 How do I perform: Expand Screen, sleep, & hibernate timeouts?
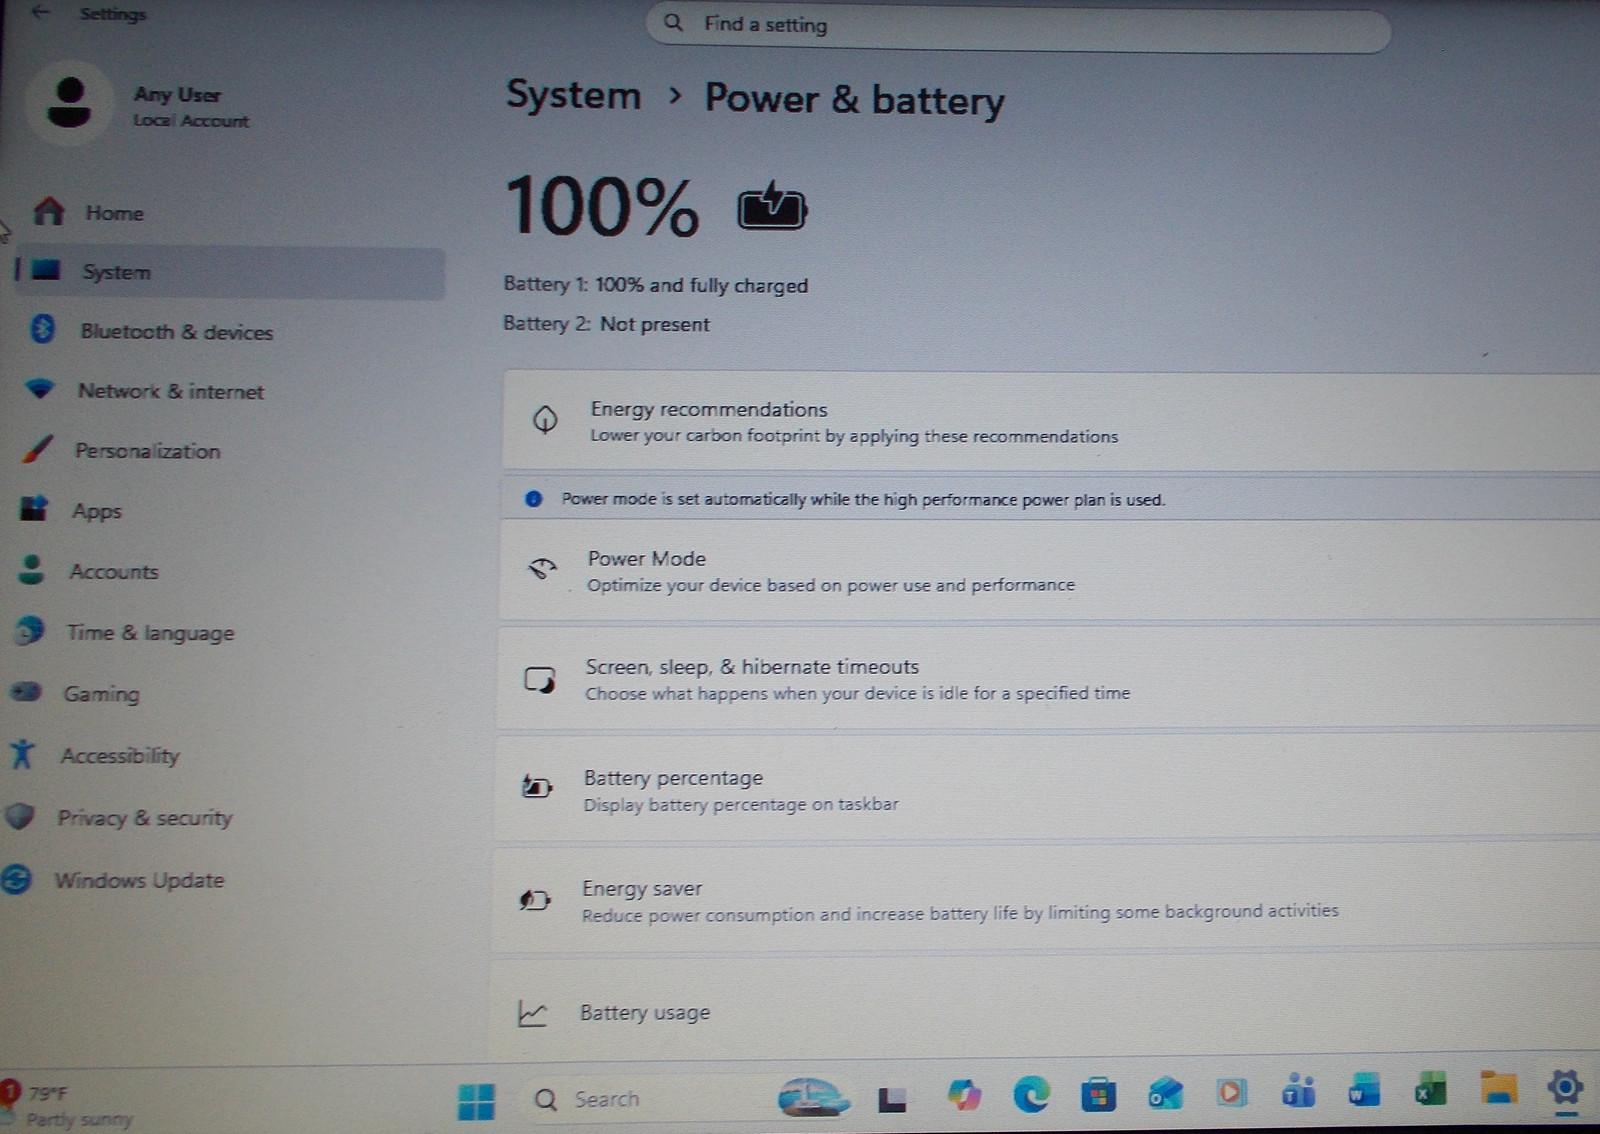[x=1048, y=679]
